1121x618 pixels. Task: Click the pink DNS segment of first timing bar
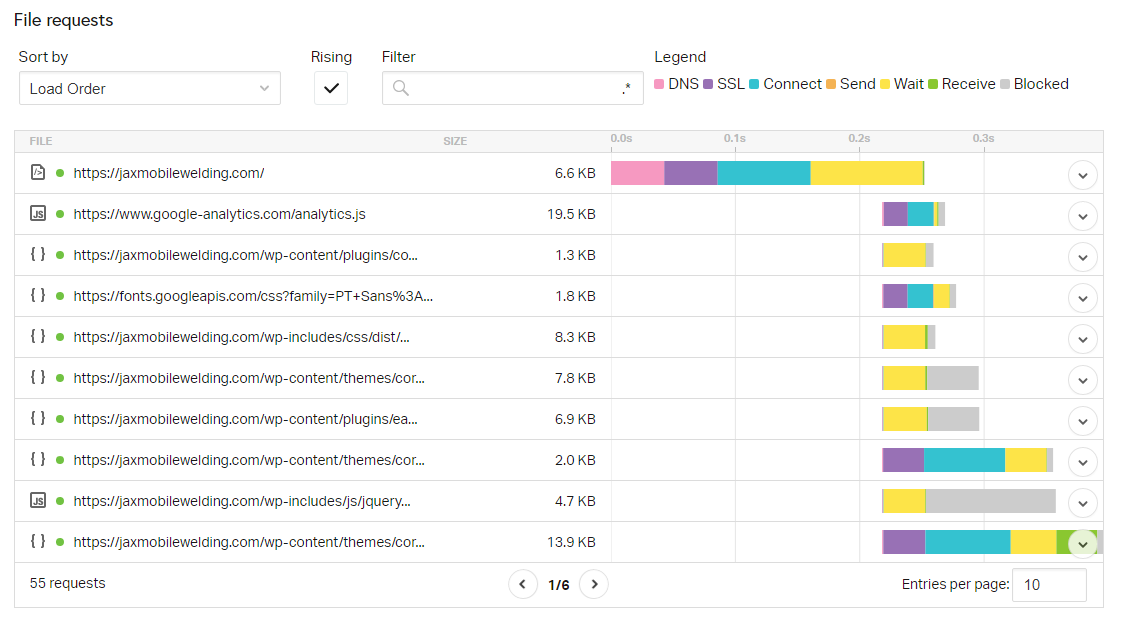pyautogui.click(x=638, y=173)
